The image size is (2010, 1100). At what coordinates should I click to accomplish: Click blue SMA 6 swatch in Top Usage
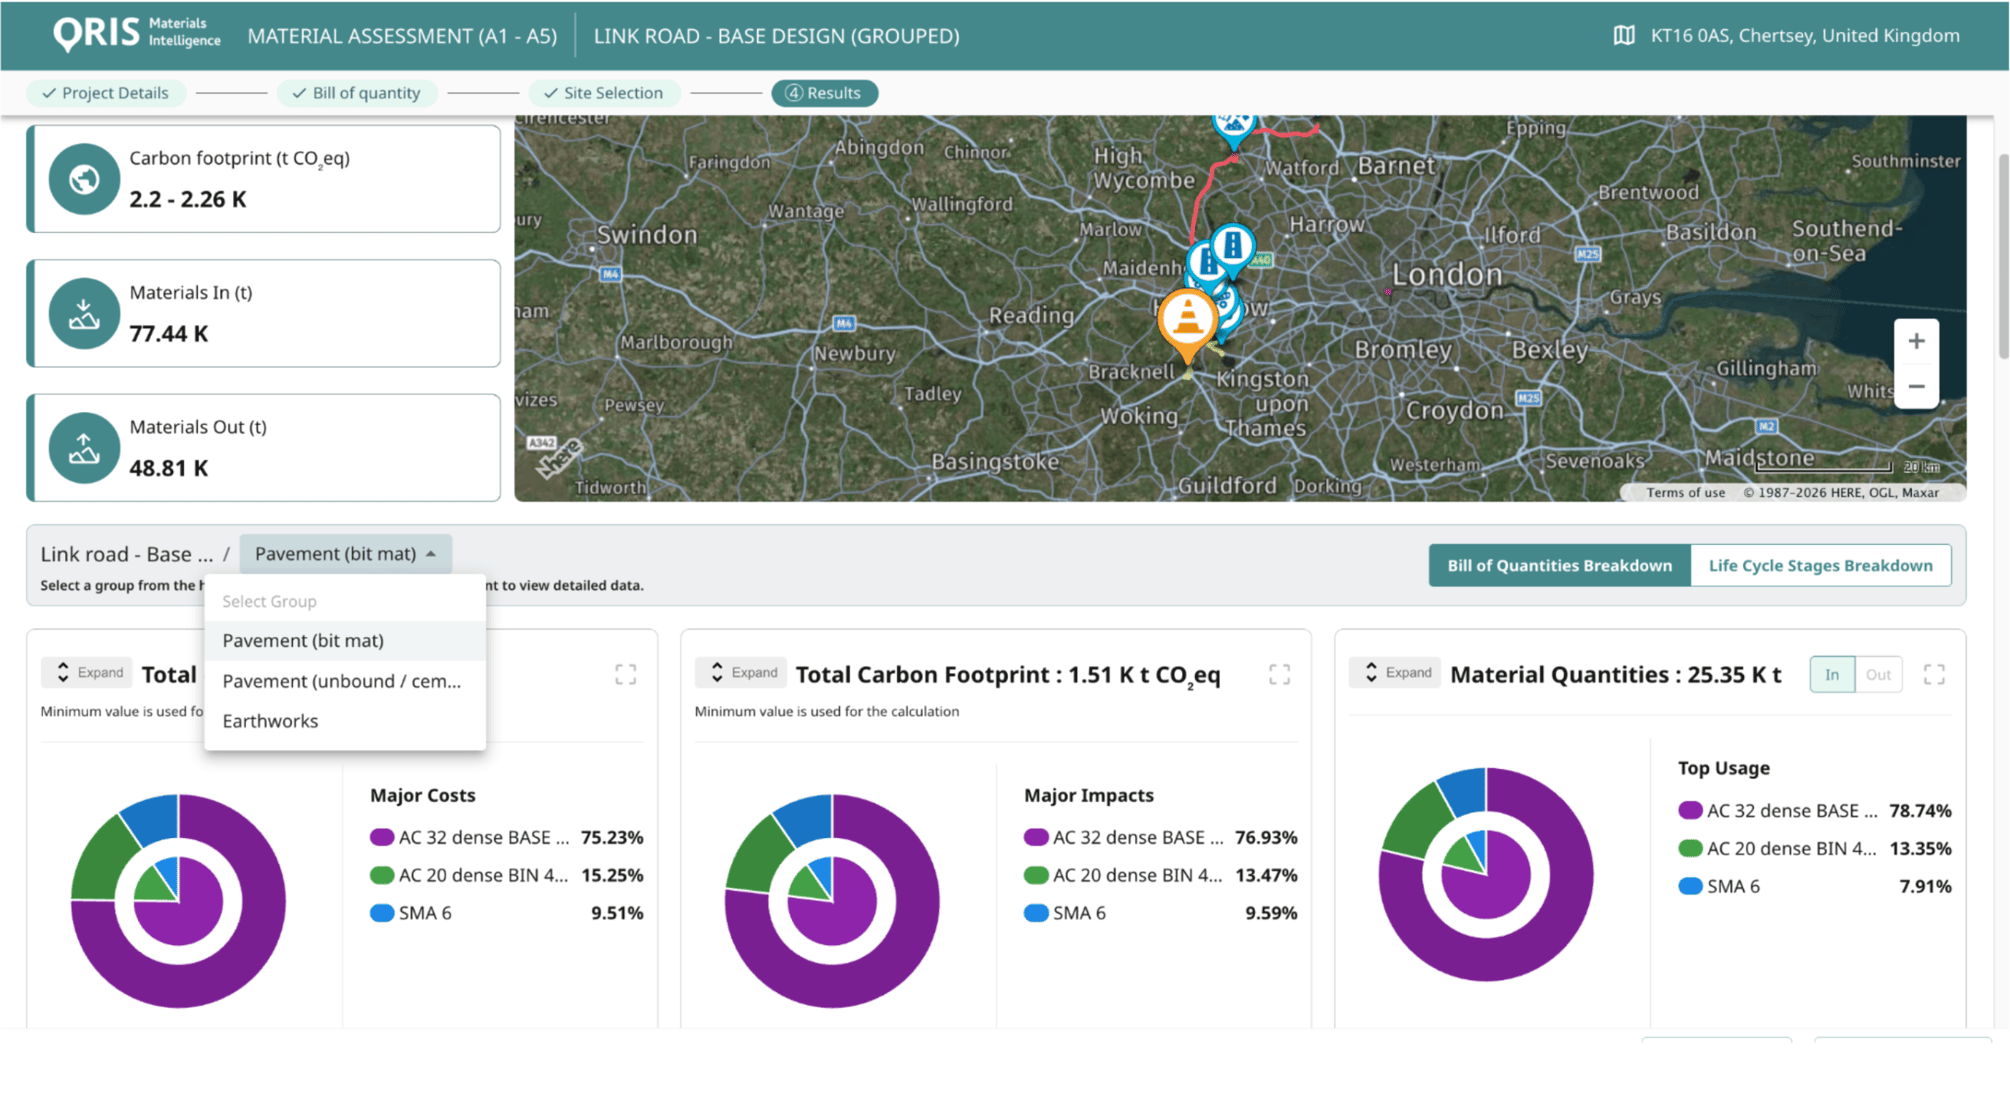1689,886
